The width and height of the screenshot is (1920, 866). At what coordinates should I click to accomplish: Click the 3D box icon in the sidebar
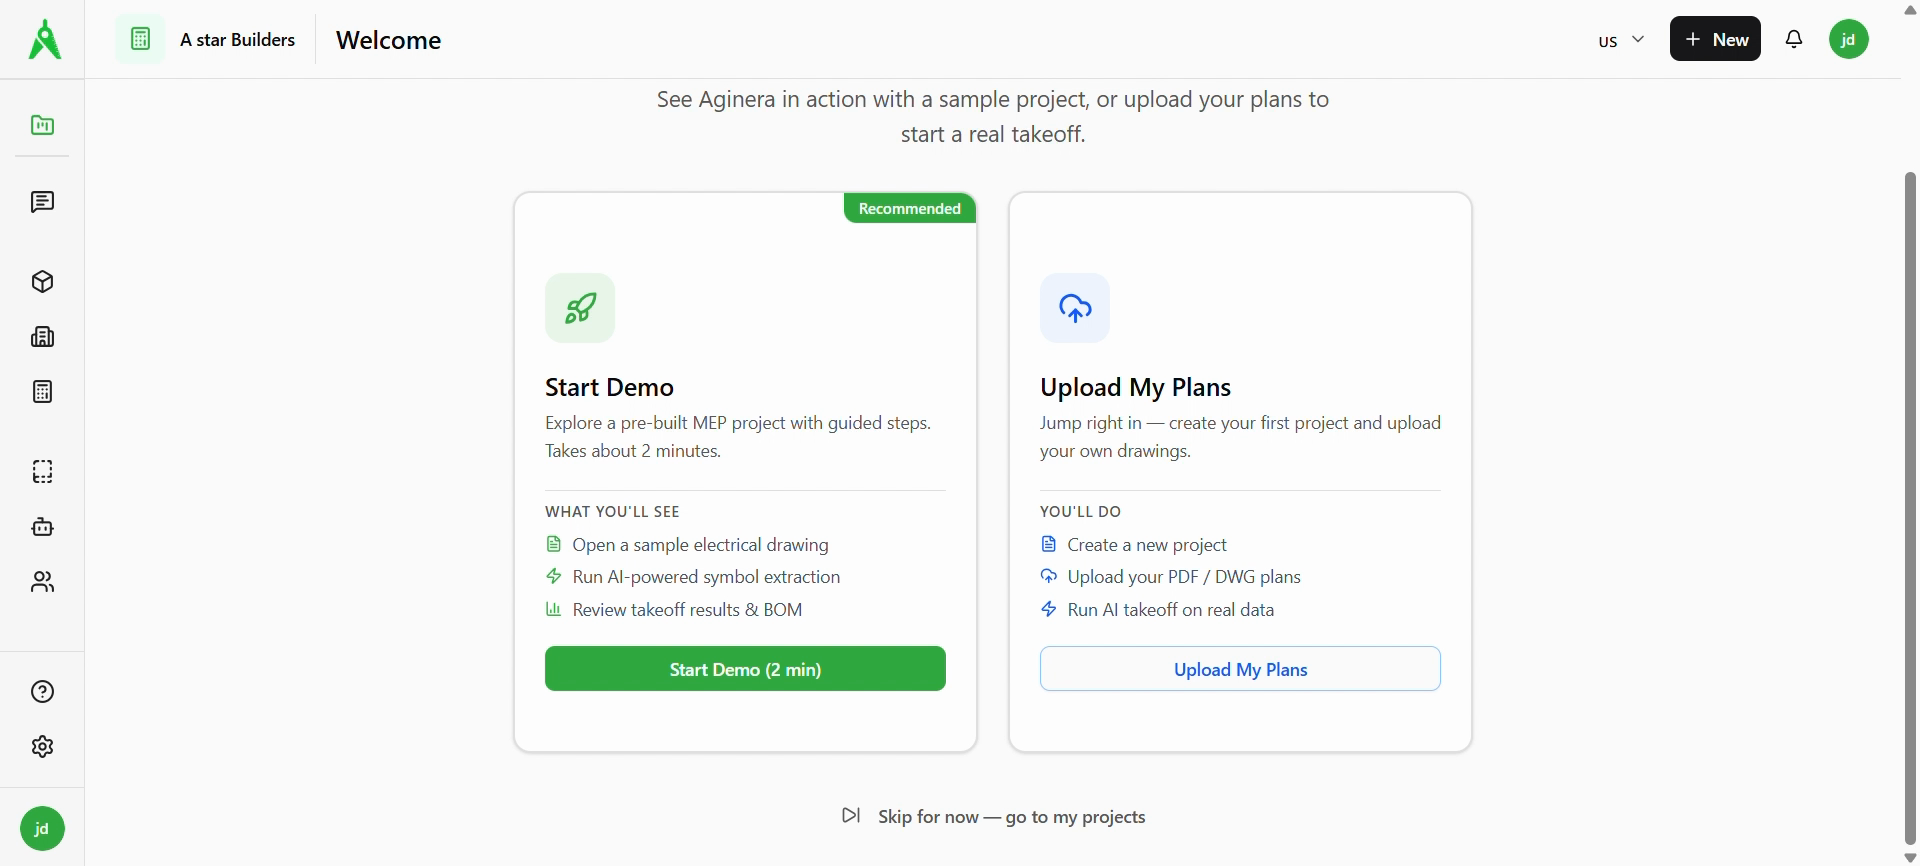tap(42, 282)
